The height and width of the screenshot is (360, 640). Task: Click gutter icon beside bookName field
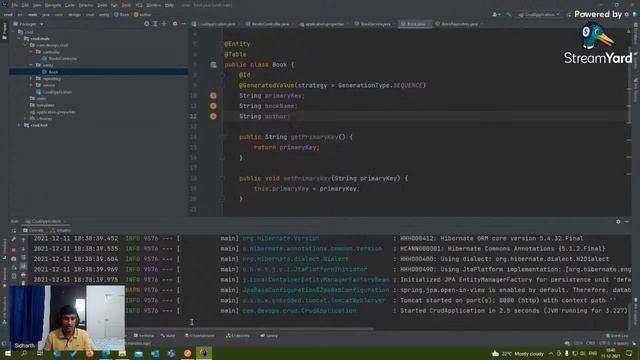click(213, 106)
